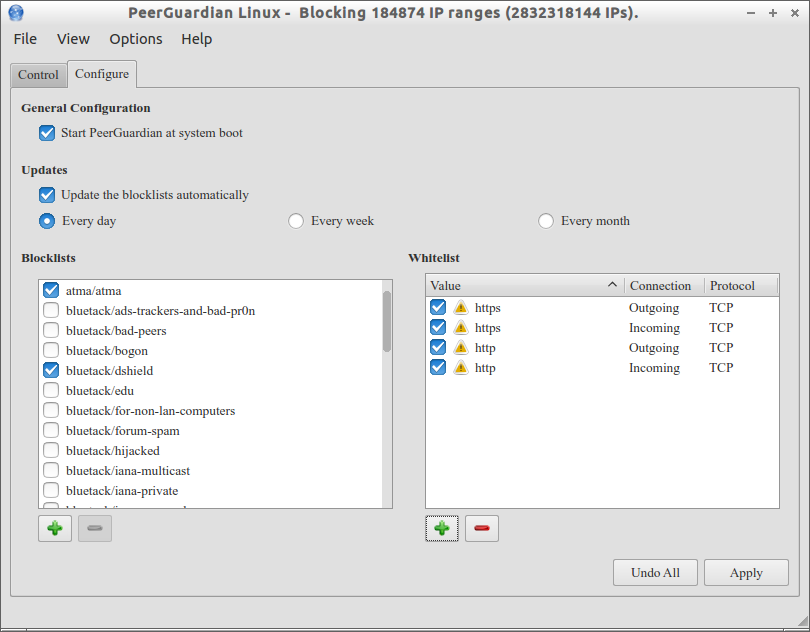Viewport: 810px width, 632px height.
Task: Enable the bluetack/iana-private blocklist
Action: coord(51,490)
